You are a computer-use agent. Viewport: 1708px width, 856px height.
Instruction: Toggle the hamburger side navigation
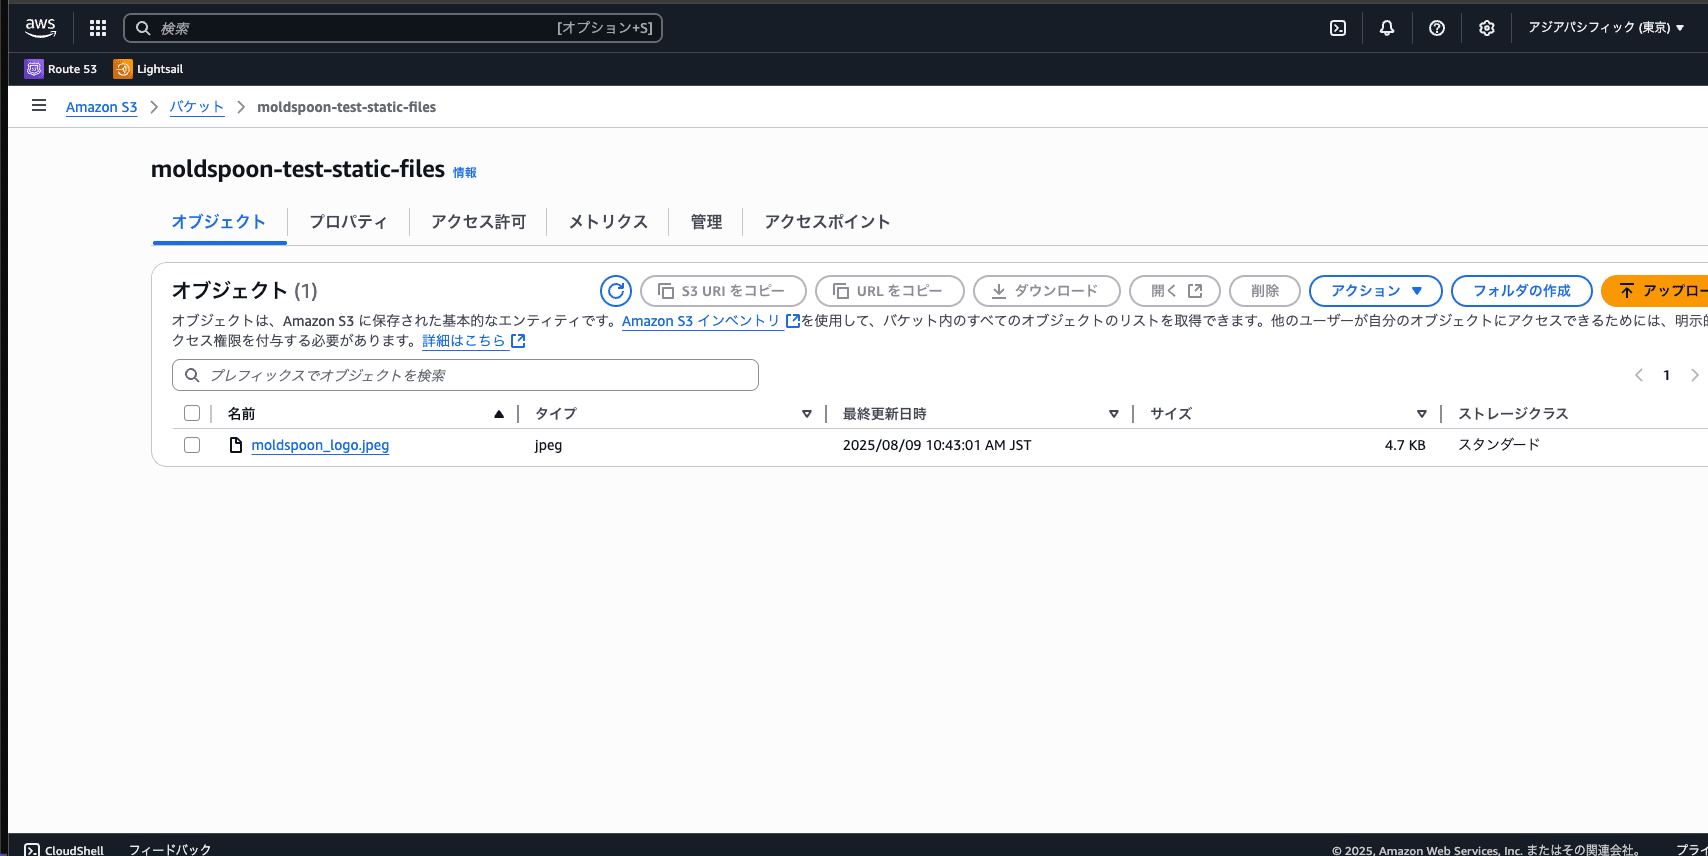point(39,105)
